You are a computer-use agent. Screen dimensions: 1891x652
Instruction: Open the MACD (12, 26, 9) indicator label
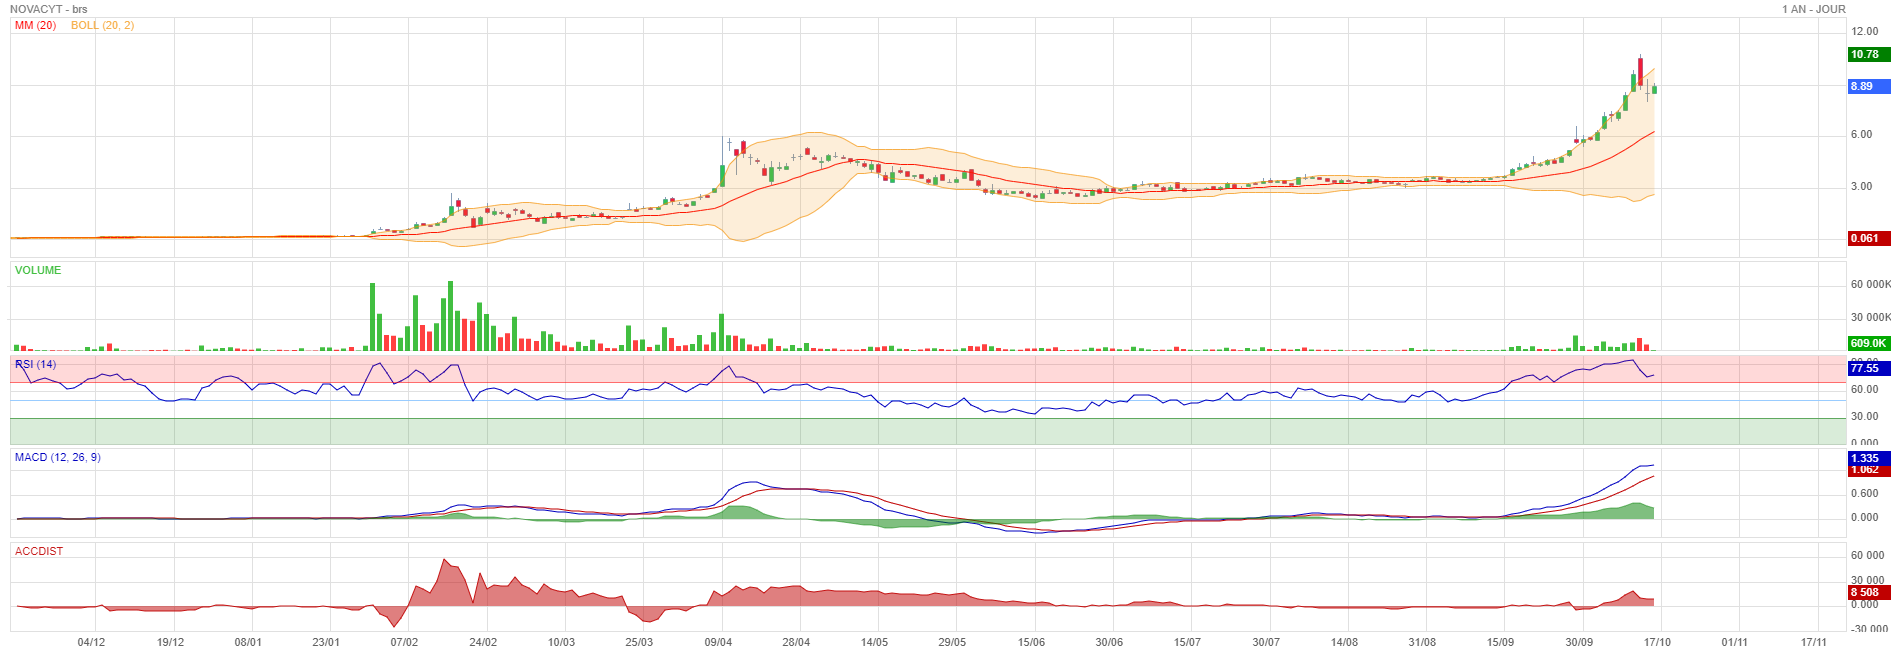[57, 457]
